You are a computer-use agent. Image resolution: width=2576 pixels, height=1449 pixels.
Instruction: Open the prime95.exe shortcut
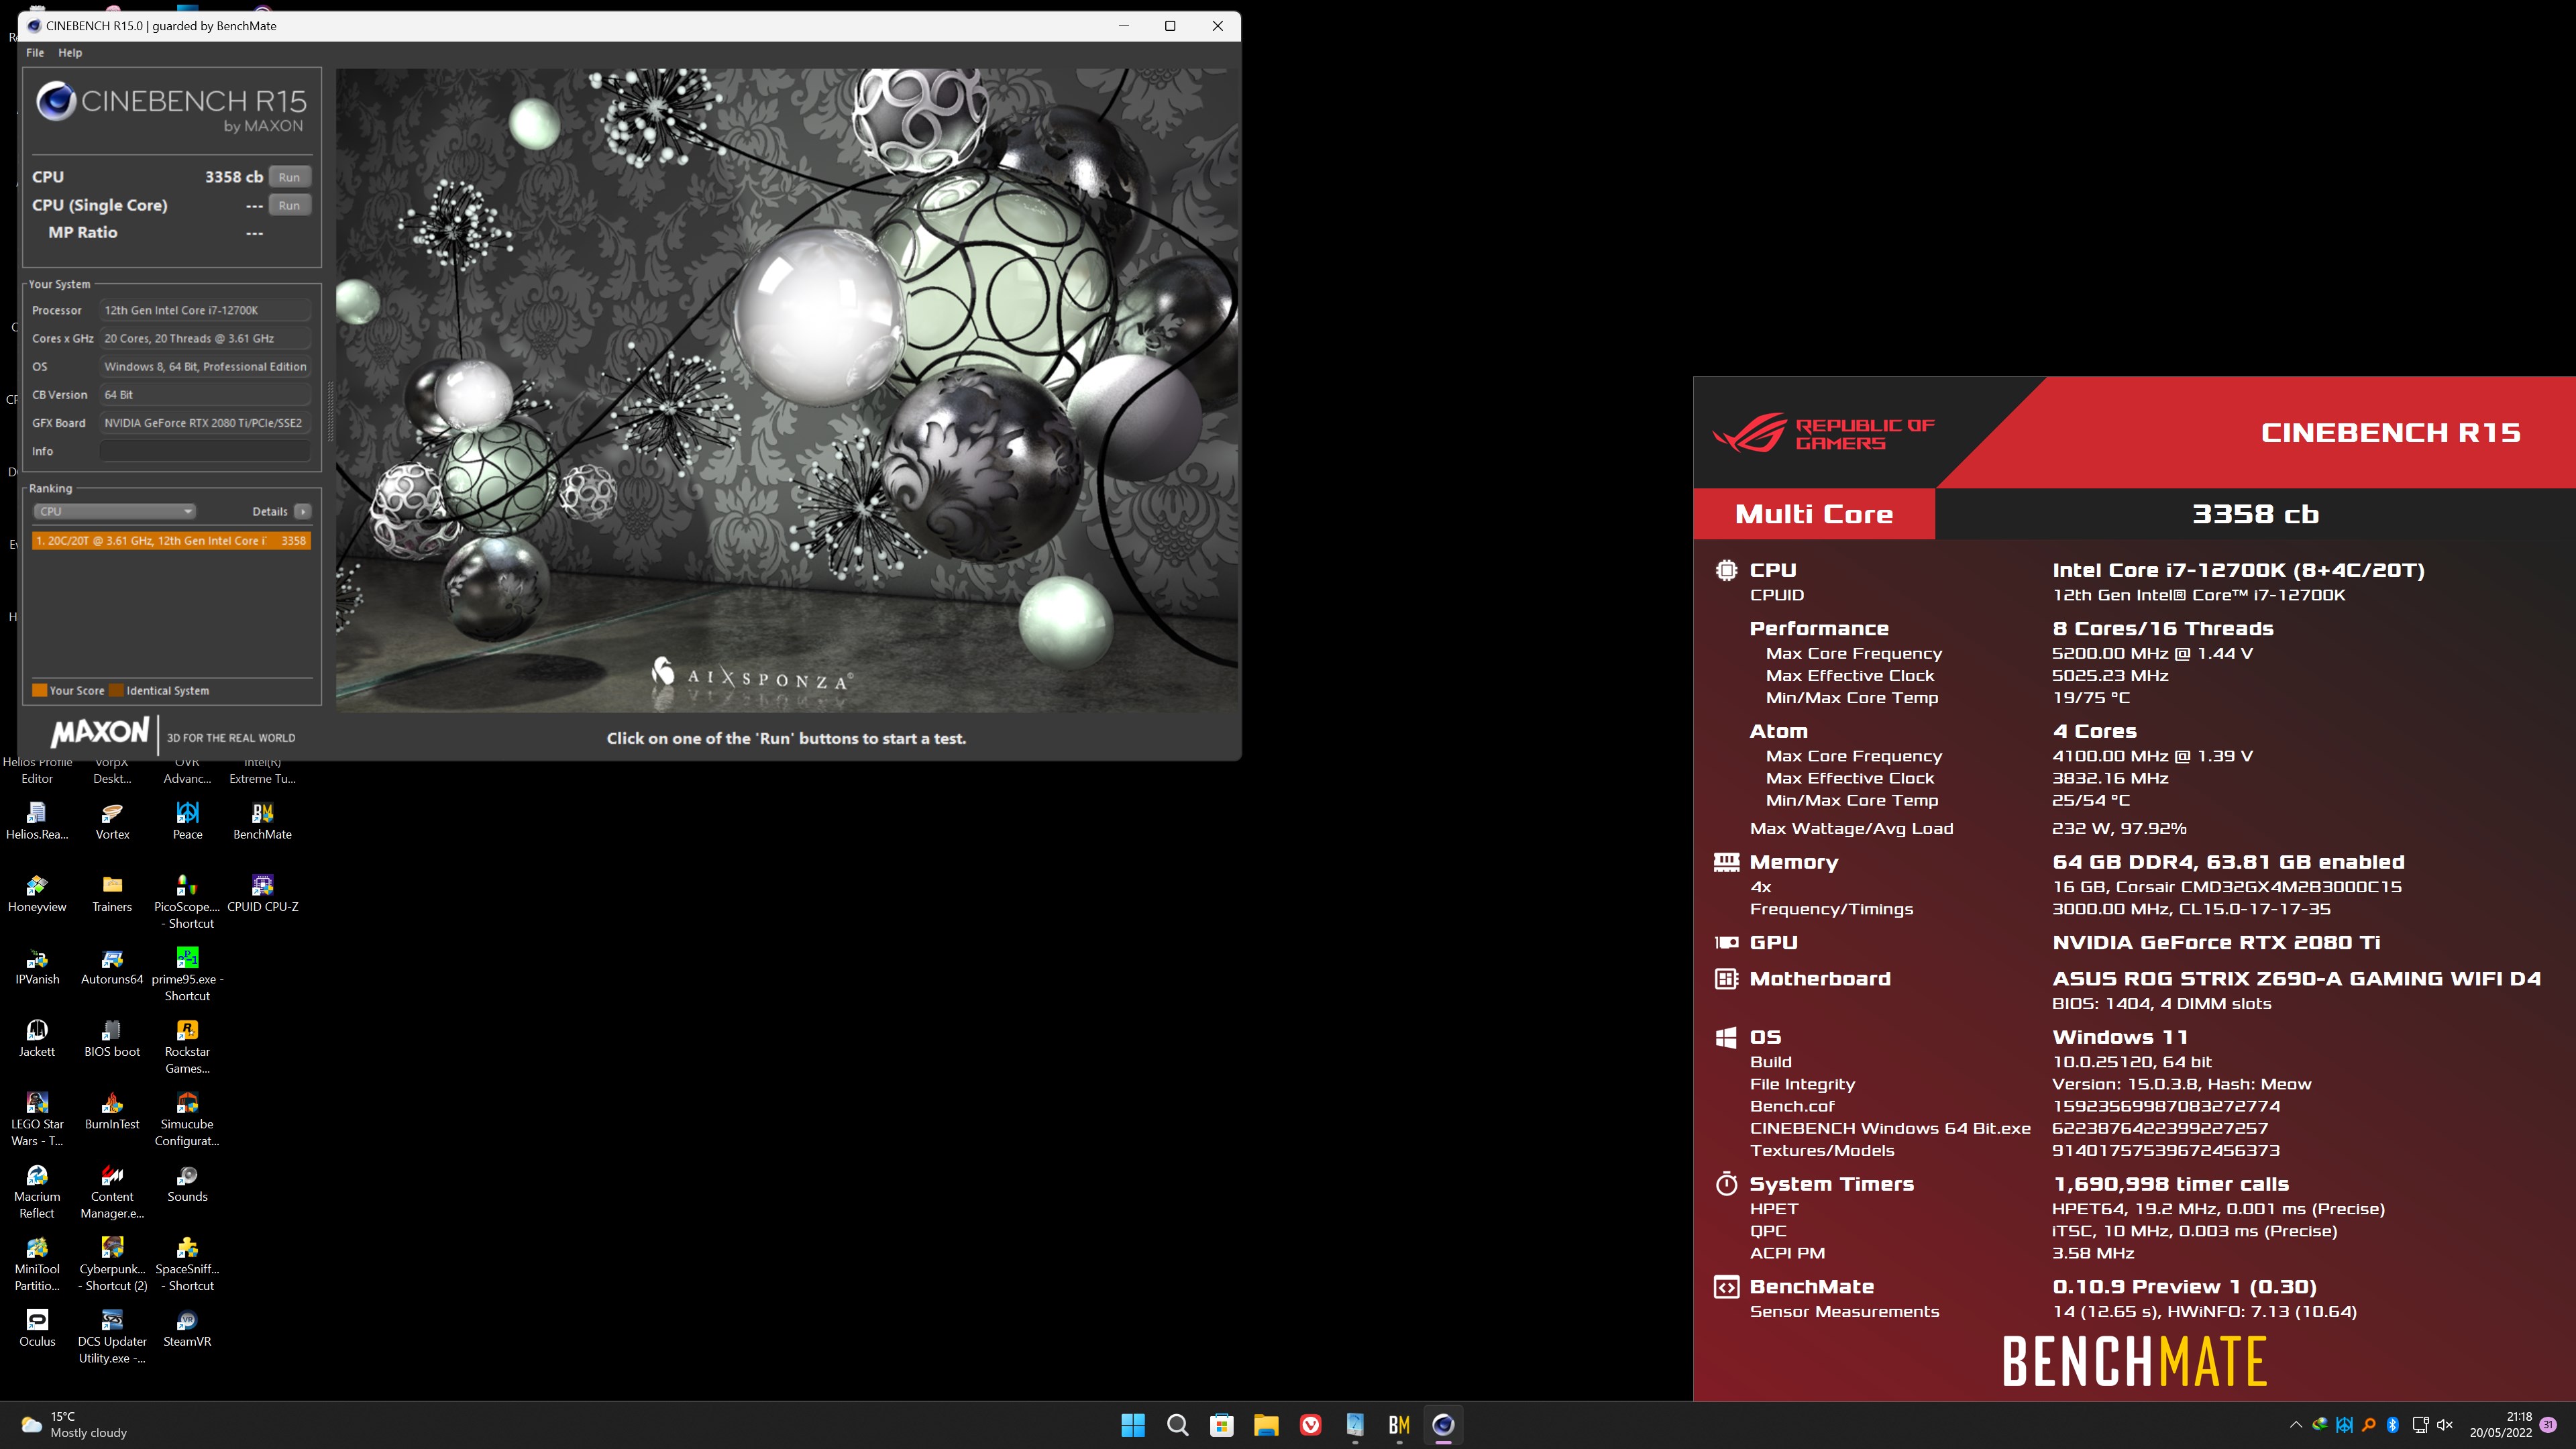pyautogui.click(x=187, y=973)
